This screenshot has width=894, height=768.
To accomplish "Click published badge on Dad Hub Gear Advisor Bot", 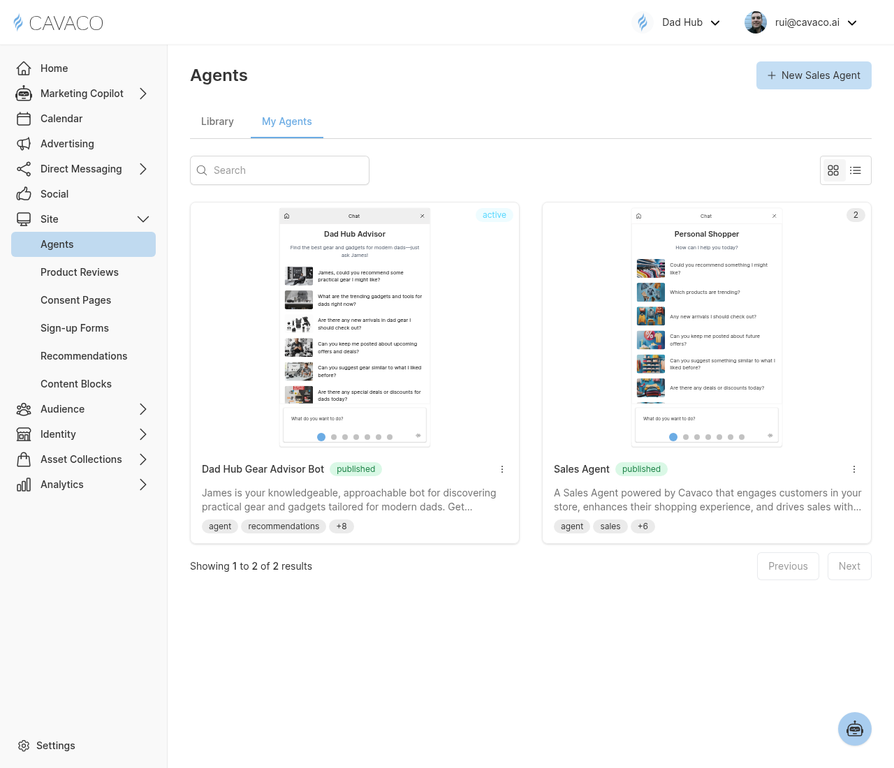I will pos(356,469).
